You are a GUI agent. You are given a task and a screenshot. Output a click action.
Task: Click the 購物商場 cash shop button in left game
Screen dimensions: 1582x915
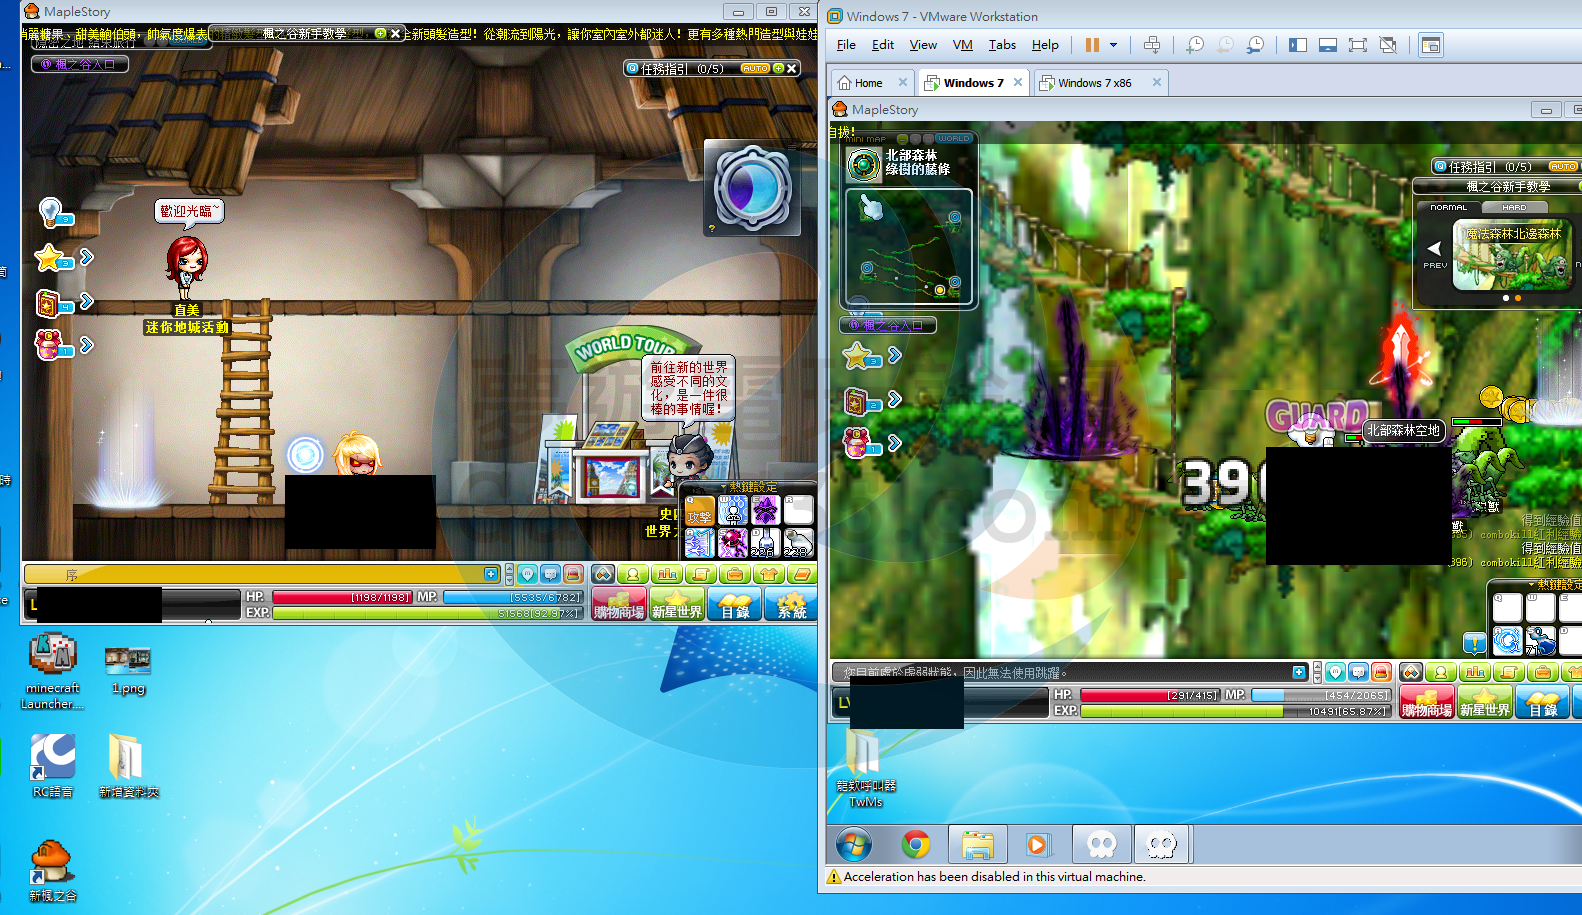pyautogui.click(x=618, y=605)
